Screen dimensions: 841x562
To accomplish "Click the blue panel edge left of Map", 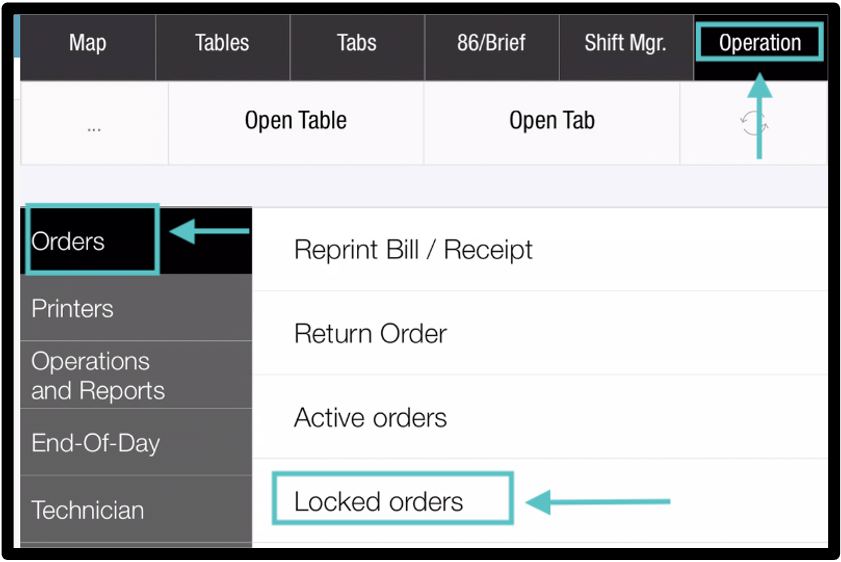I will [x=19, y=38].
